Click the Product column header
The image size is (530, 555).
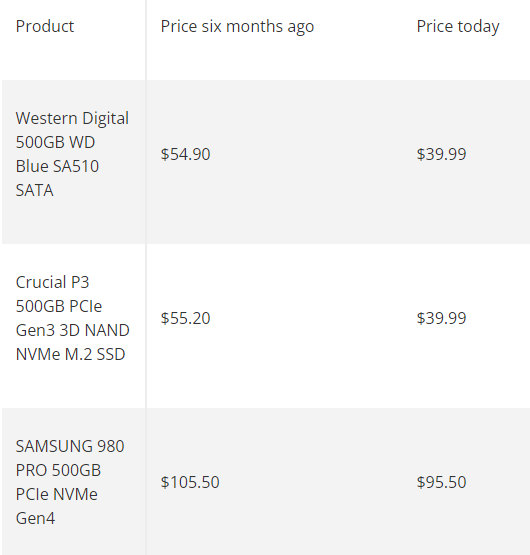point(45,27)
